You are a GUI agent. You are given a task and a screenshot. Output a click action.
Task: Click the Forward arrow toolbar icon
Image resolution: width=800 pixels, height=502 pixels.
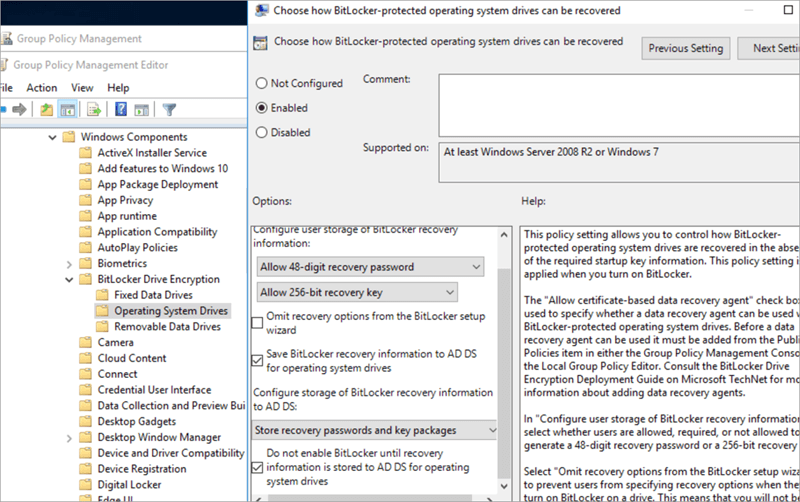(x=18, y=110)
